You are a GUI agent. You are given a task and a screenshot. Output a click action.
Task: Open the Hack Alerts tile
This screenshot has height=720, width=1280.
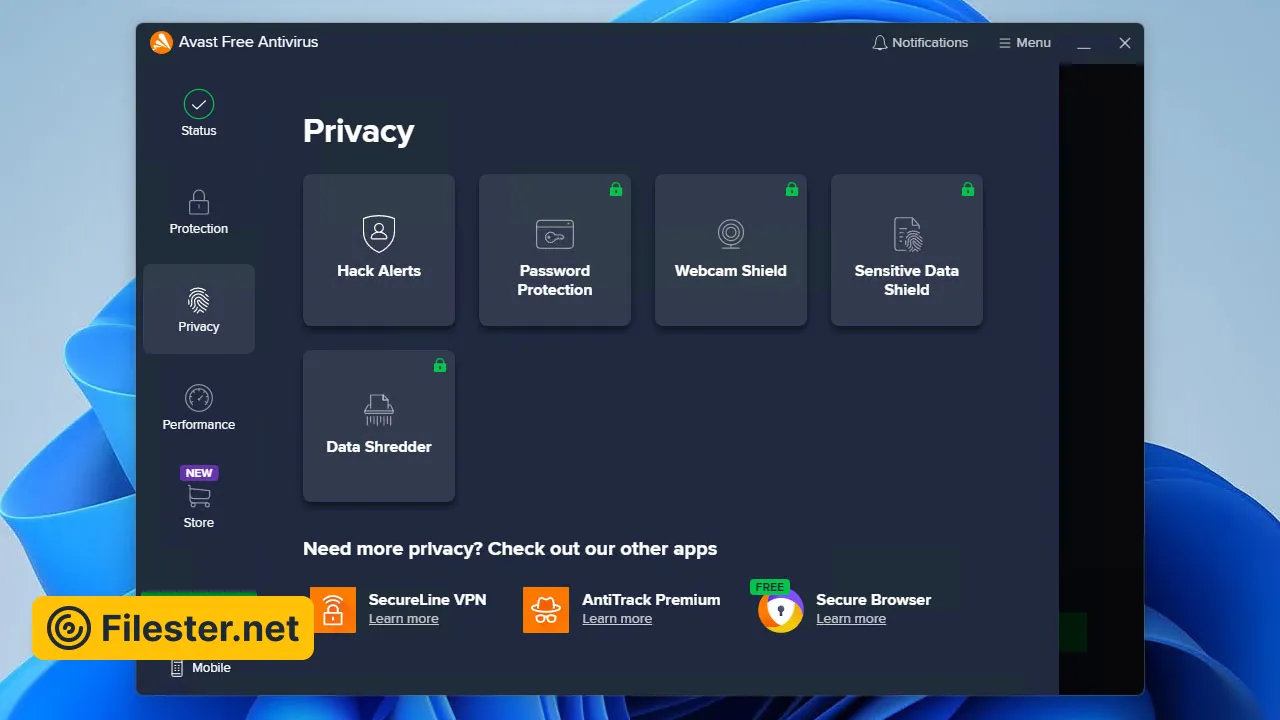click(x=379, y=250)
